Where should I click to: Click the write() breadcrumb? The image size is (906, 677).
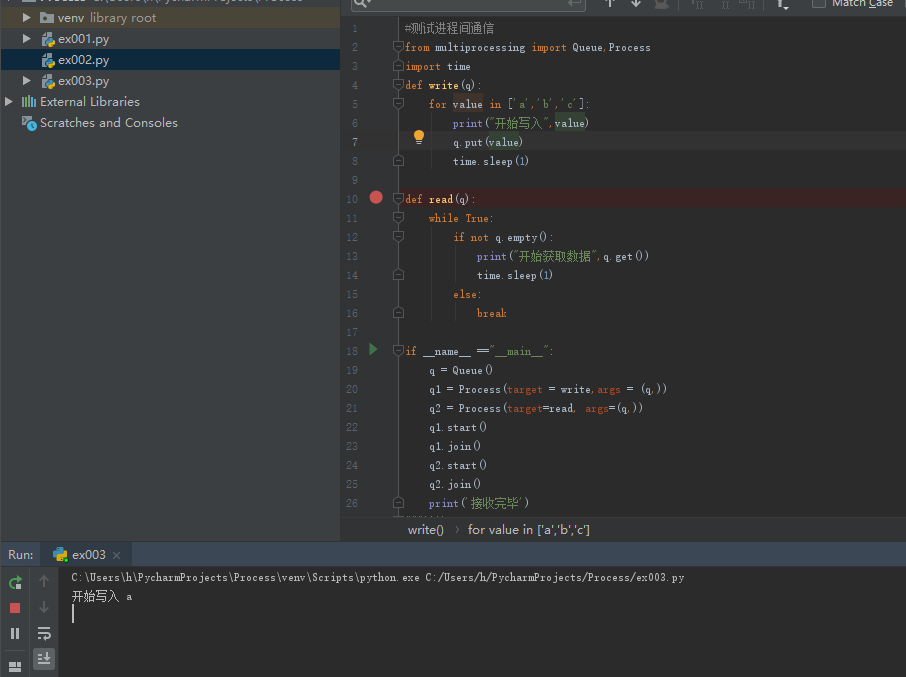425,530
